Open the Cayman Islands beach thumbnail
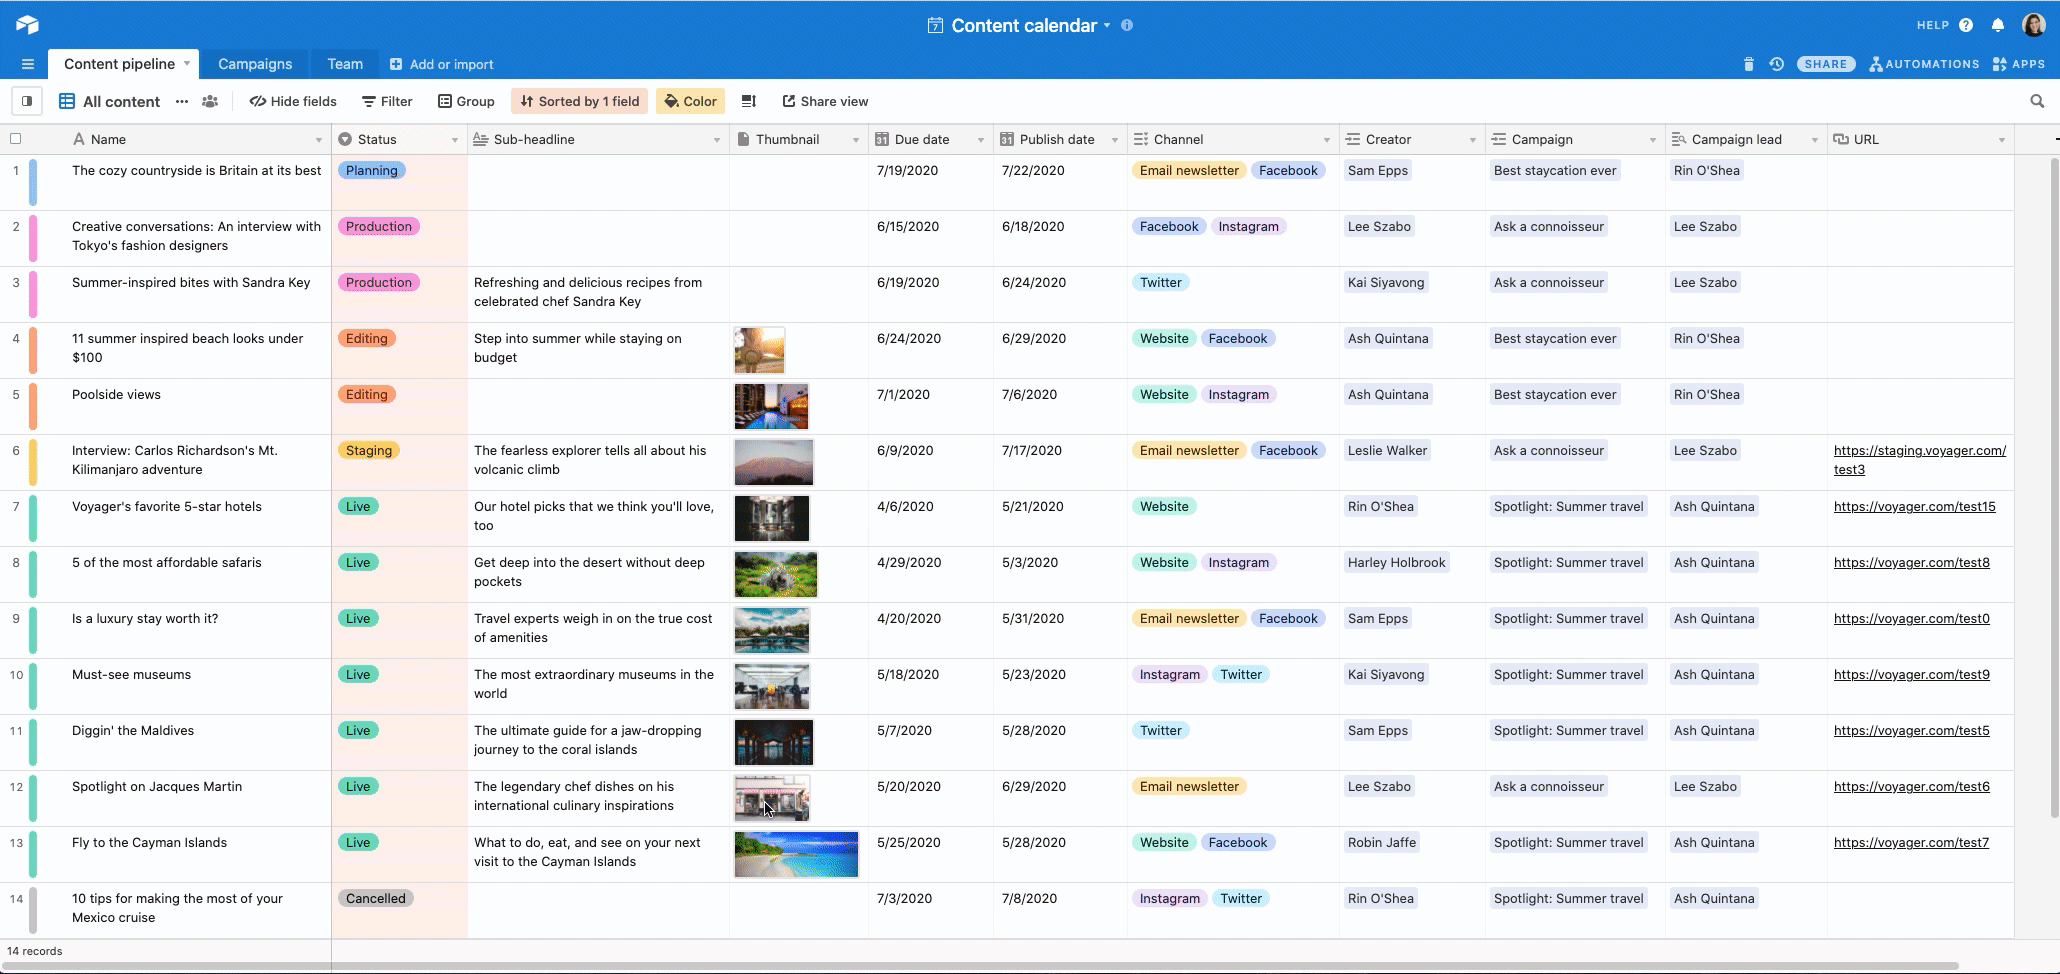 [796, 855]
